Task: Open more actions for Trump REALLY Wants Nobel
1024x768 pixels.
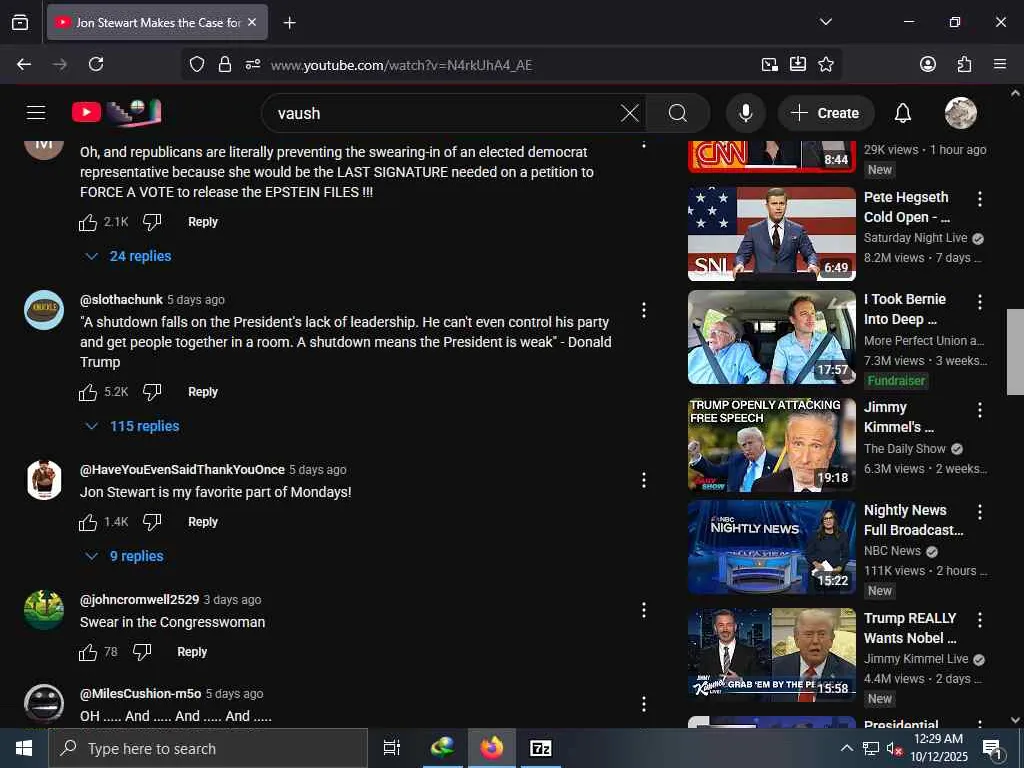Action: click(x=980, y=619)
